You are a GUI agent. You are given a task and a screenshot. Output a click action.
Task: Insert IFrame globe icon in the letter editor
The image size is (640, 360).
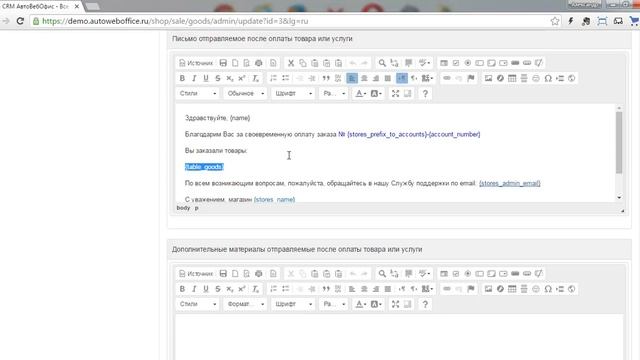pos(571,78)
